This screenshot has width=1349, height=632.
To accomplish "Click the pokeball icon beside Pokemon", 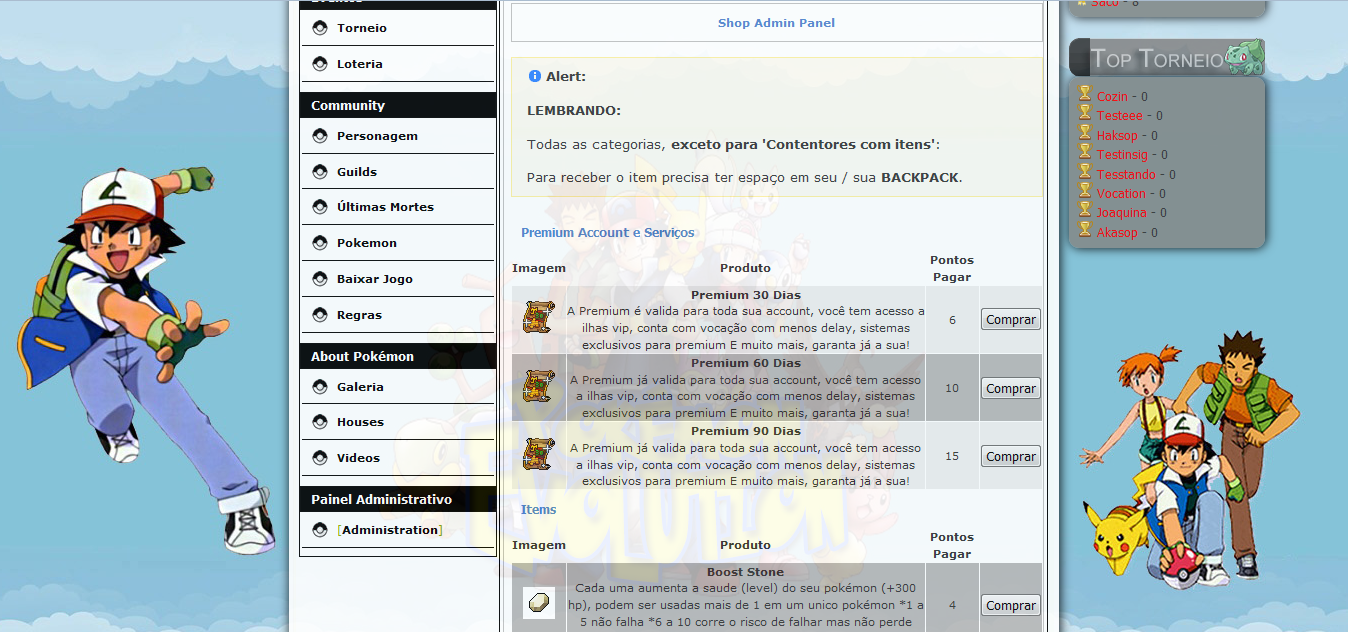I will click(320, 243).
